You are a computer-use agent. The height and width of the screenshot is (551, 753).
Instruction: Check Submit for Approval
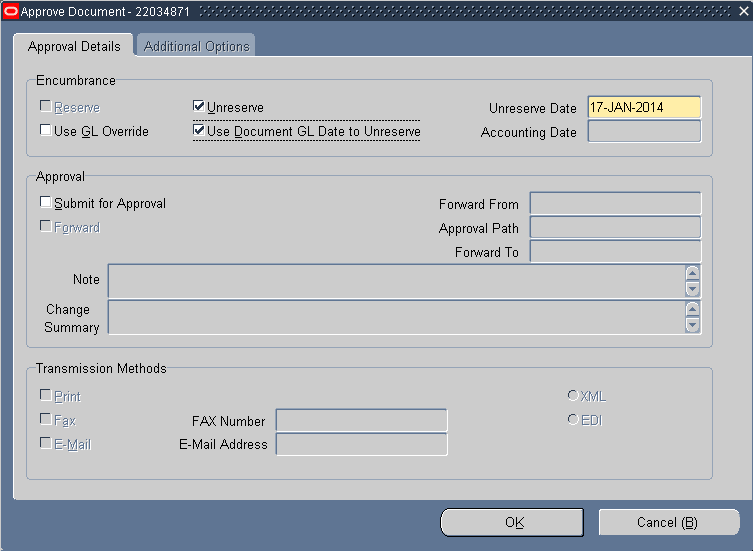(46, 202)
